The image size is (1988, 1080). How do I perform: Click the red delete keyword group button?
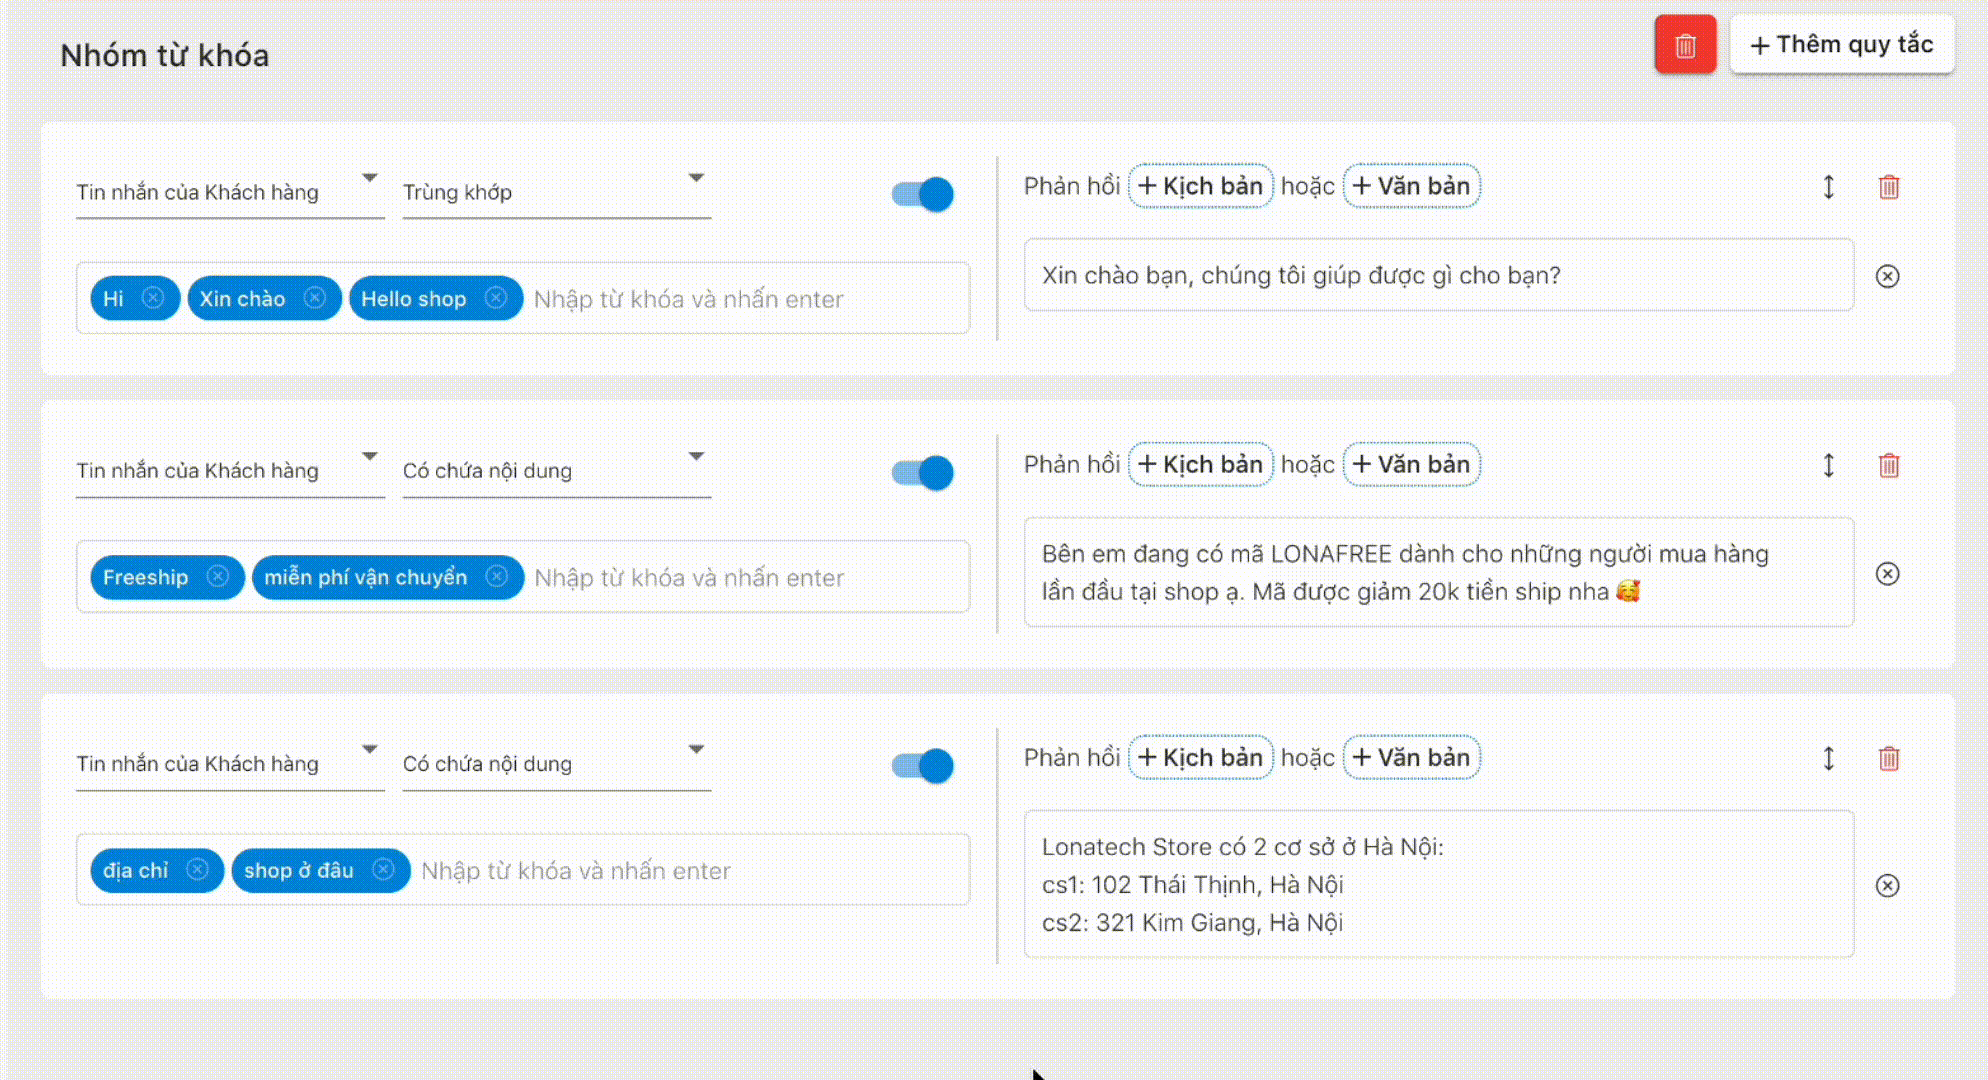(x=1685, y=45)
